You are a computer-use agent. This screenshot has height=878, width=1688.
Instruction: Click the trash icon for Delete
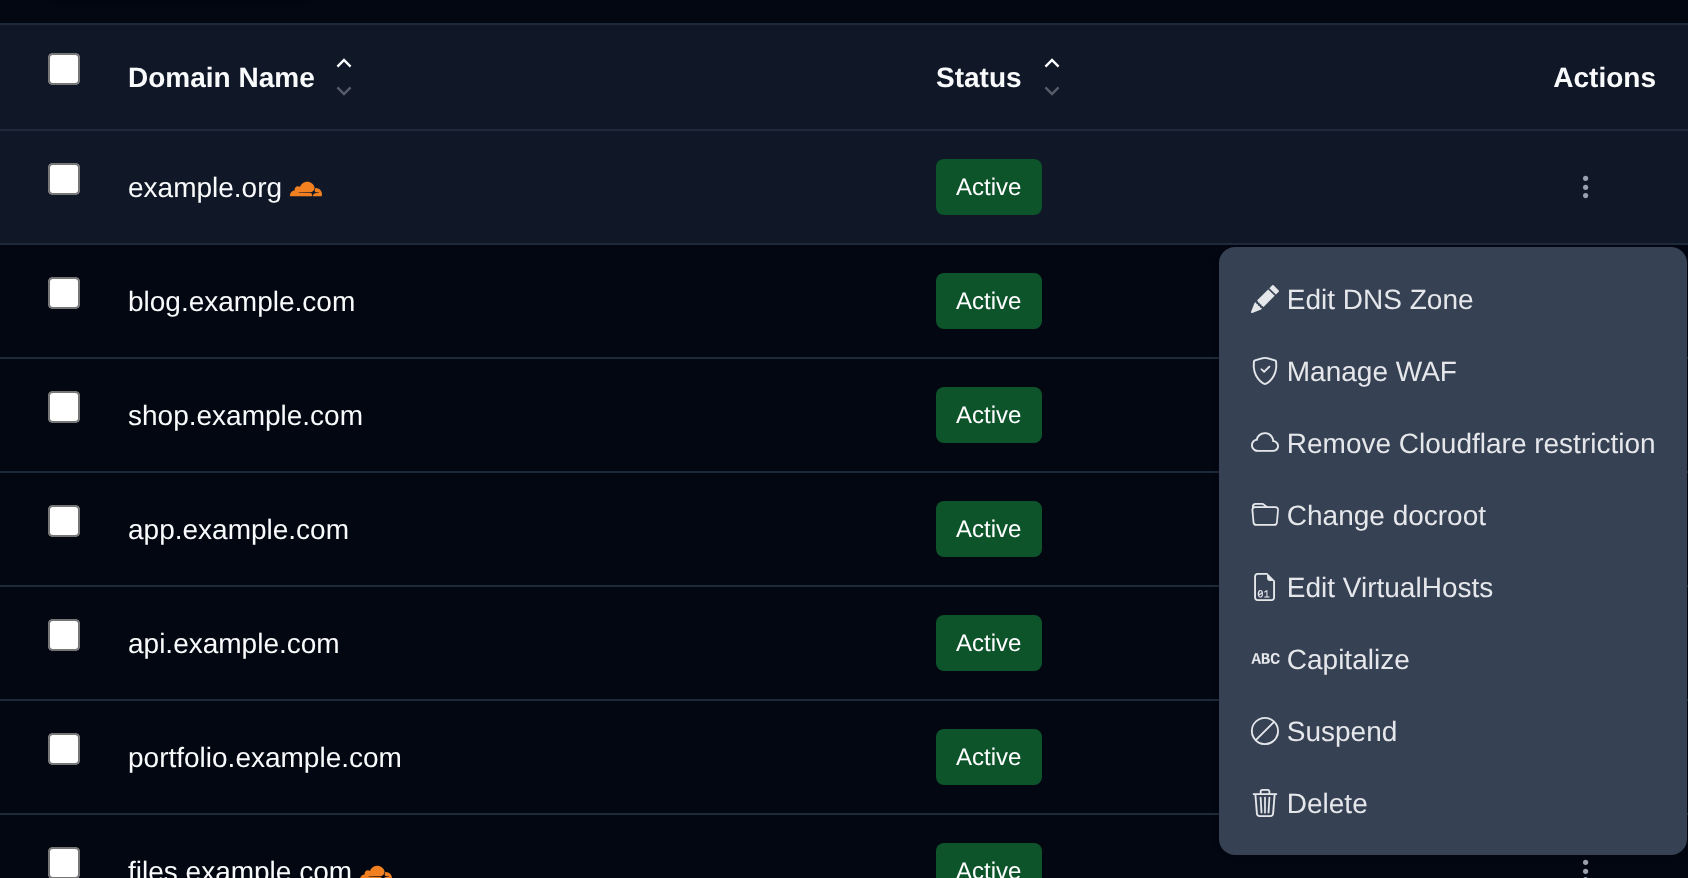(x=1265, y=803)
